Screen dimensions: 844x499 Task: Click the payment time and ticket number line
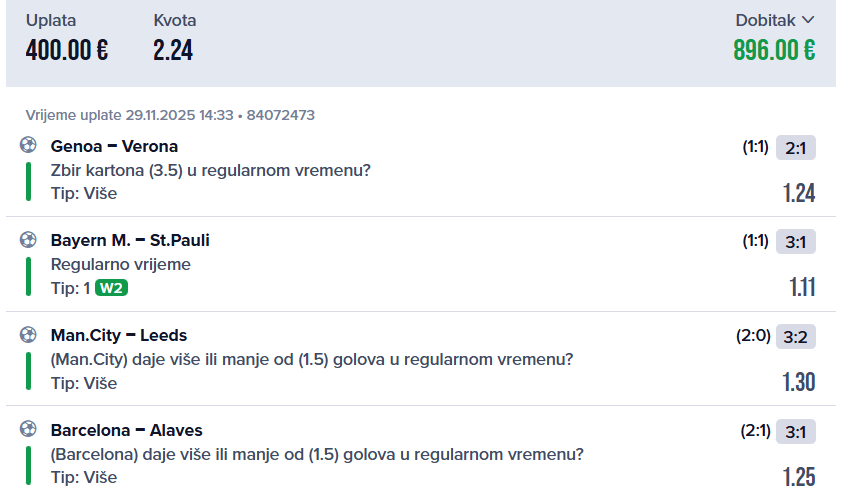pyautogui.click(x=170, y=115)
